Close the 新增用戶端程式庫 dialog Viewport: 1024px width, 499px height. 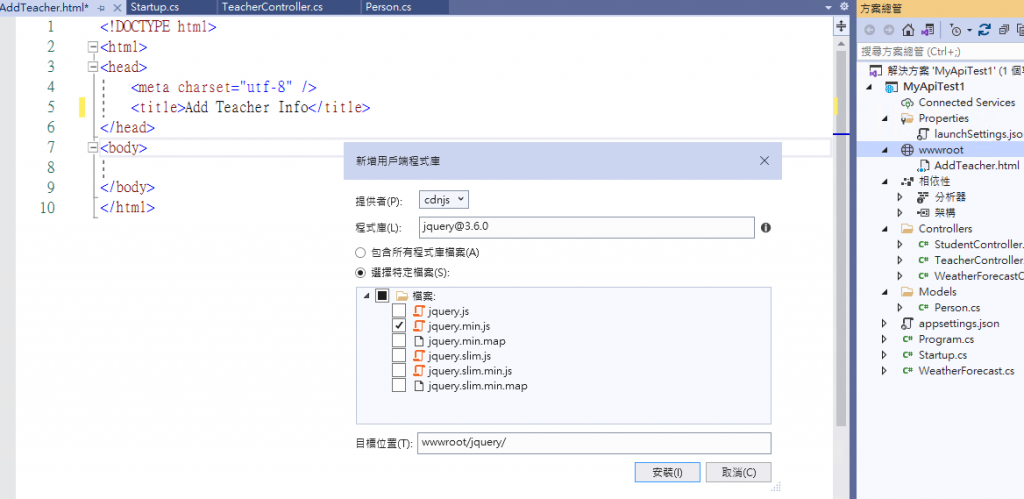coord(764,161)
